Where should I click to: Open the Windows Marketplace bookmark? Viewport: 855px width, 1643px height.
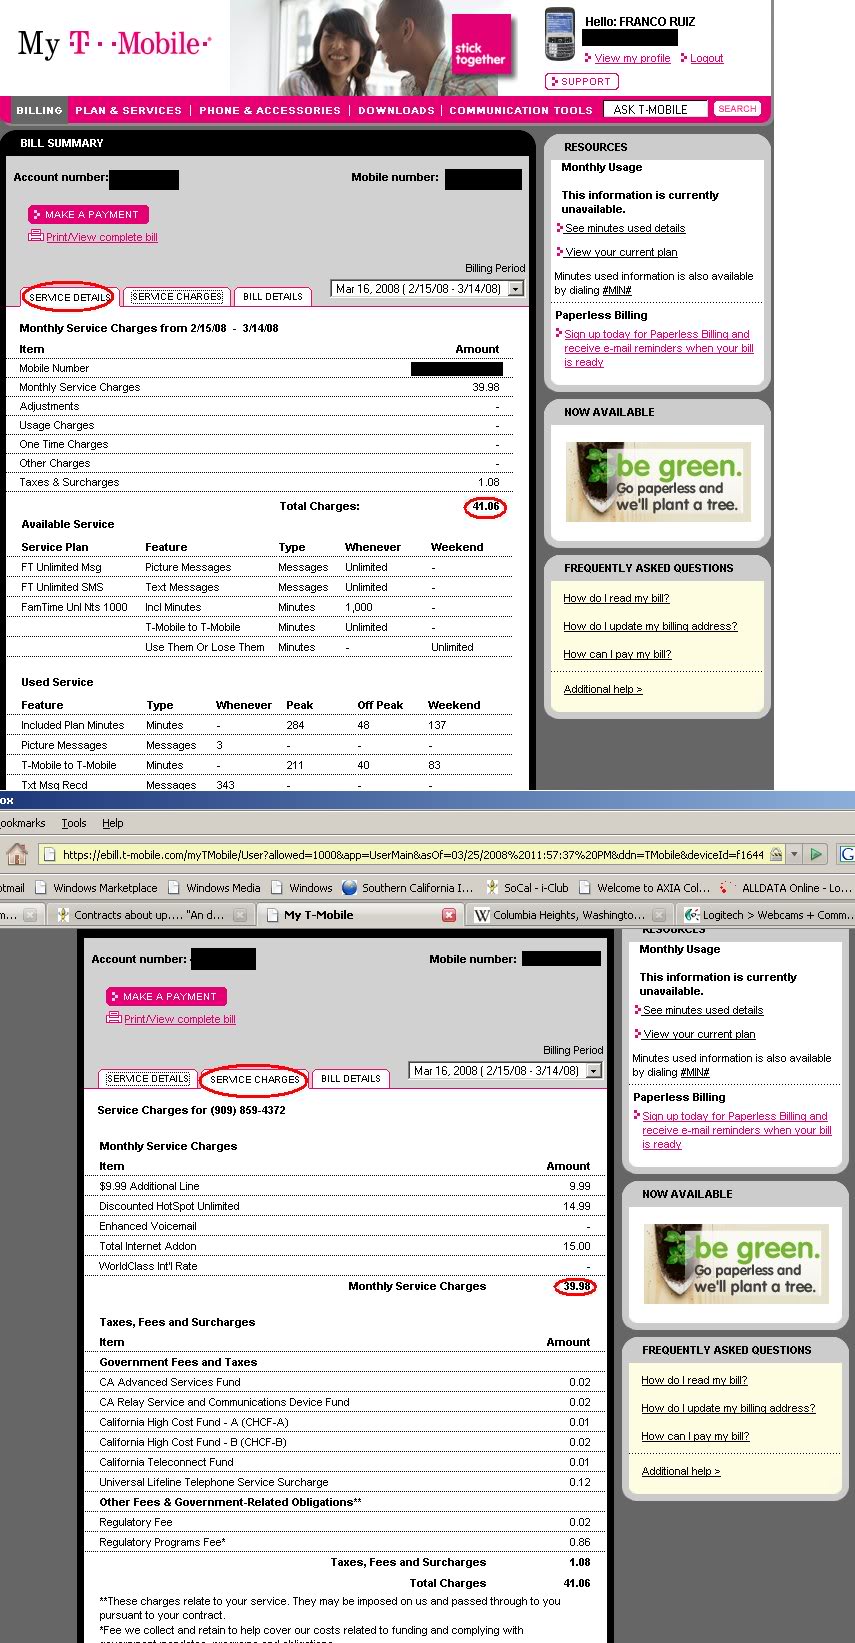[96, 887]
